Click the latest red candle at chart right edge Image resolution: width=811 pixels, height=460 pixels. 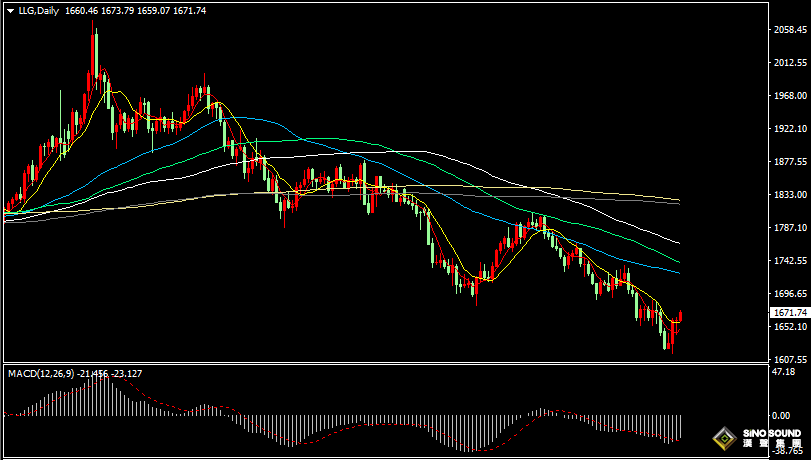[681, 316]
